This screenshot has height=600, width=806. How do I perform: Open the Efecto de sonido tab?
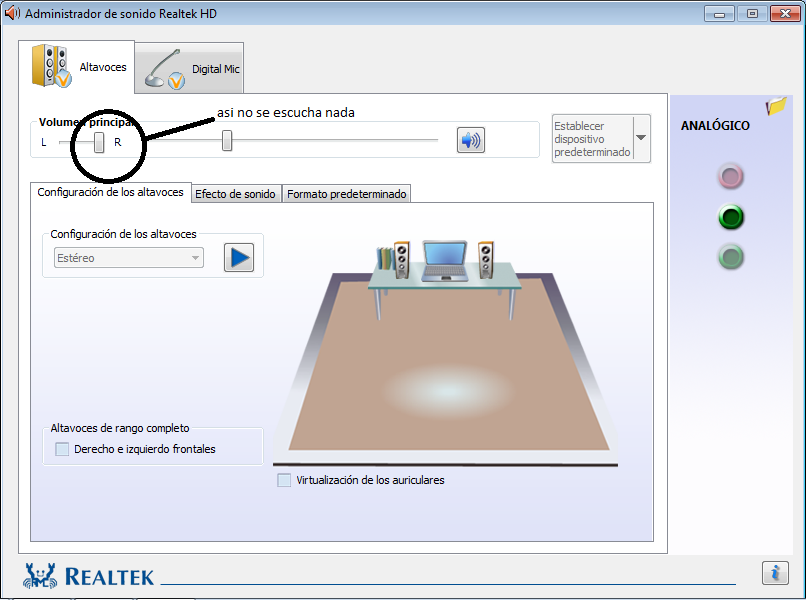pyautogui.click(x=235, y=194)
